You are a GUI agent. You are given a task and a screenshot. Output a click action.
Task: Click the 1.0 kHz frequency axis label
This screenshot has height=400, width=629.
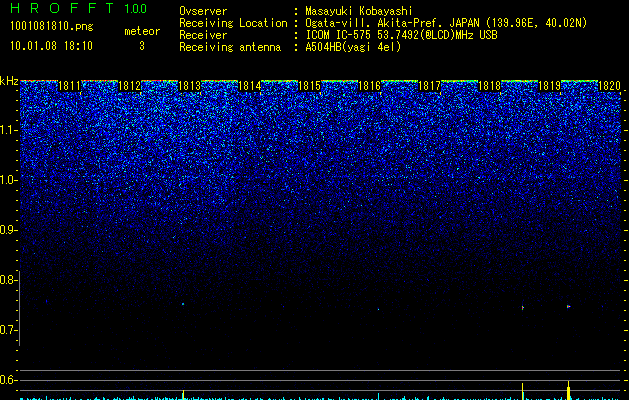(x=9, y=180)
